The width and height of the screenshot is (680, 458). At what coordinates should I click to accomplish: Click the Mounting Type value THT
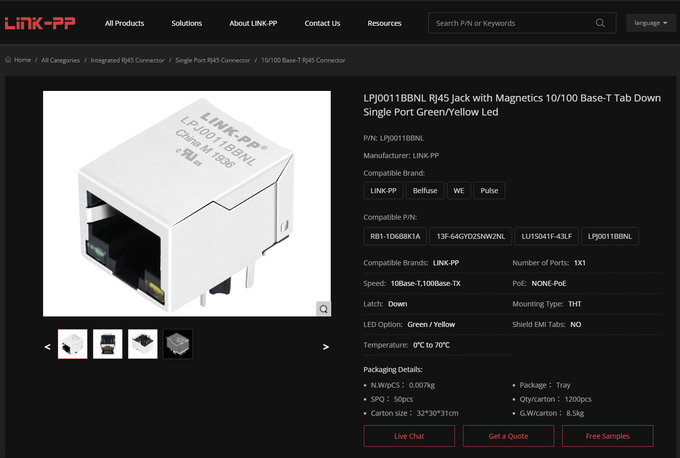click(575, 304)
